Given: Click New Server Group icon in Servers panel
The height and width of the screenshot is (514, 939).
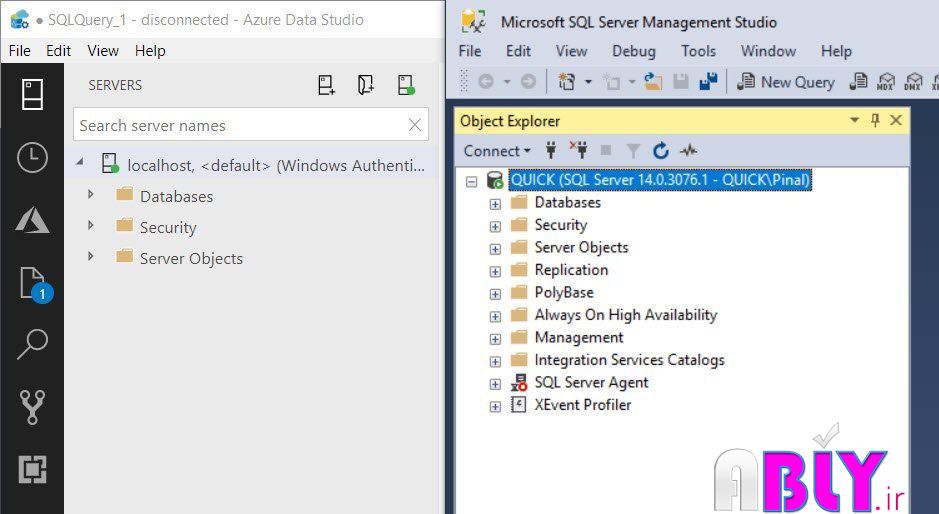Looking at the screenshot, I should point(366,85).
